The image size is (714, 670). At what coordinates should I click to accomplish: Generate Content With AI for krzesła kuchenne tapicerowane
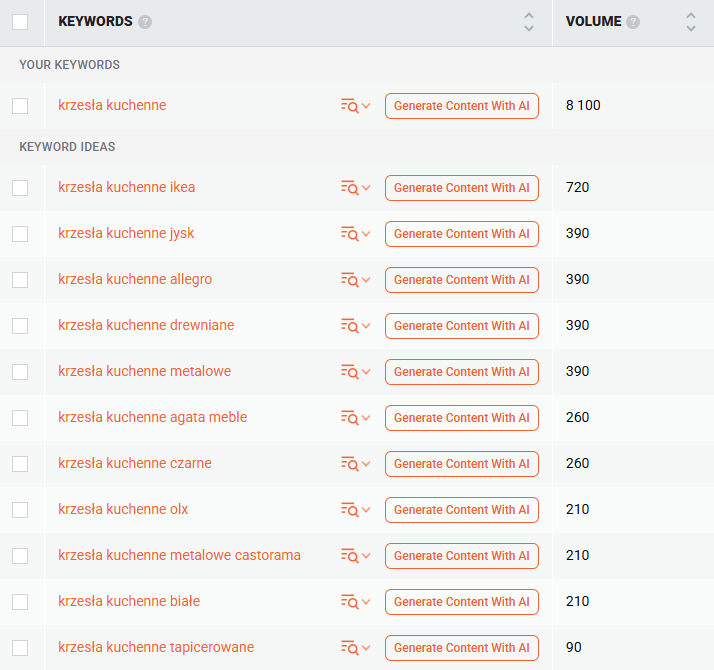(x=462, y=648)
